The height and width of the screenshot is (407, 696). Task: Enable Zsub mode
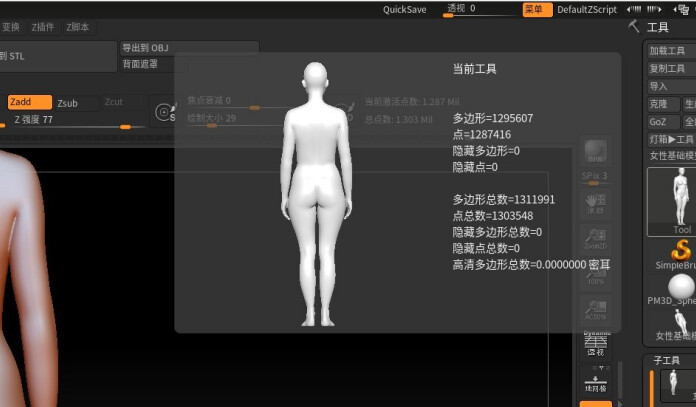(76, 103)
